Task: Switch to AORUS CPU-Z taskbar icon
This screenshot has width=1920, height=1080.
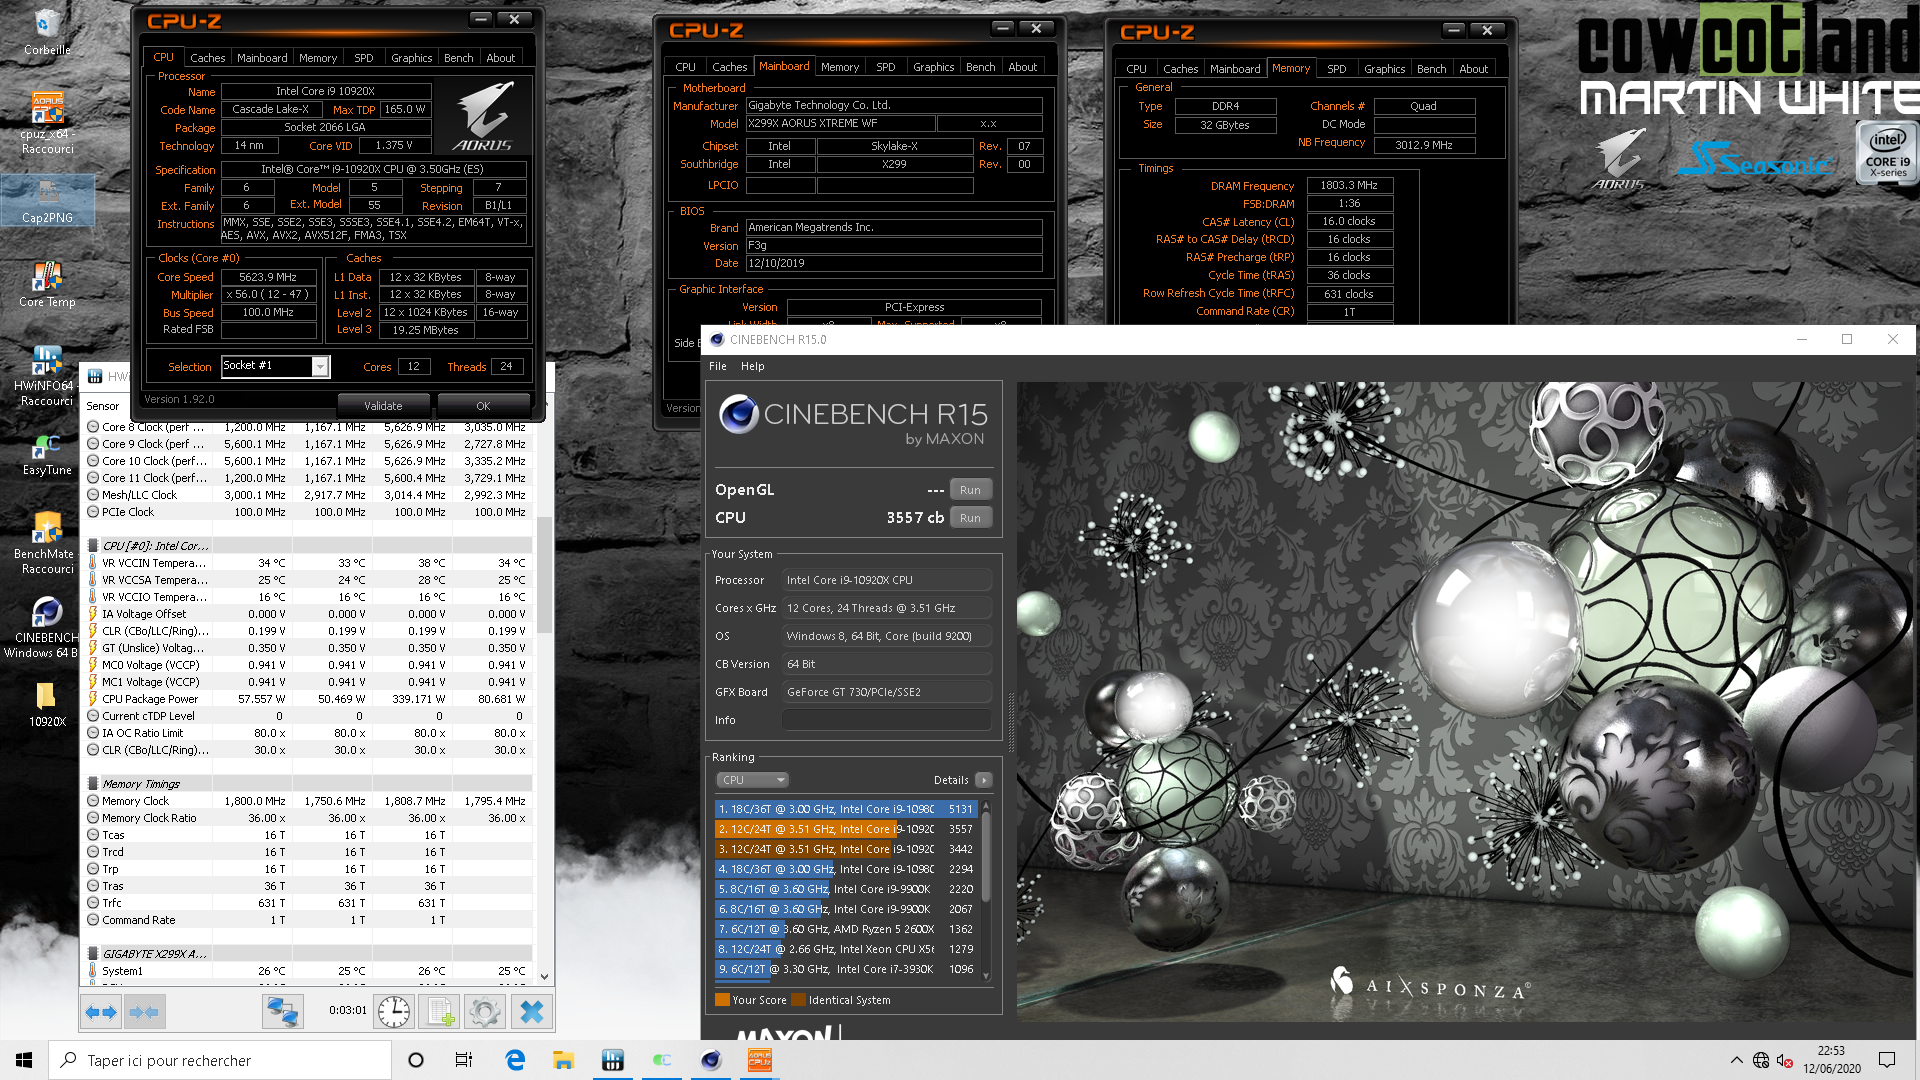Action: coord(760,1060)
